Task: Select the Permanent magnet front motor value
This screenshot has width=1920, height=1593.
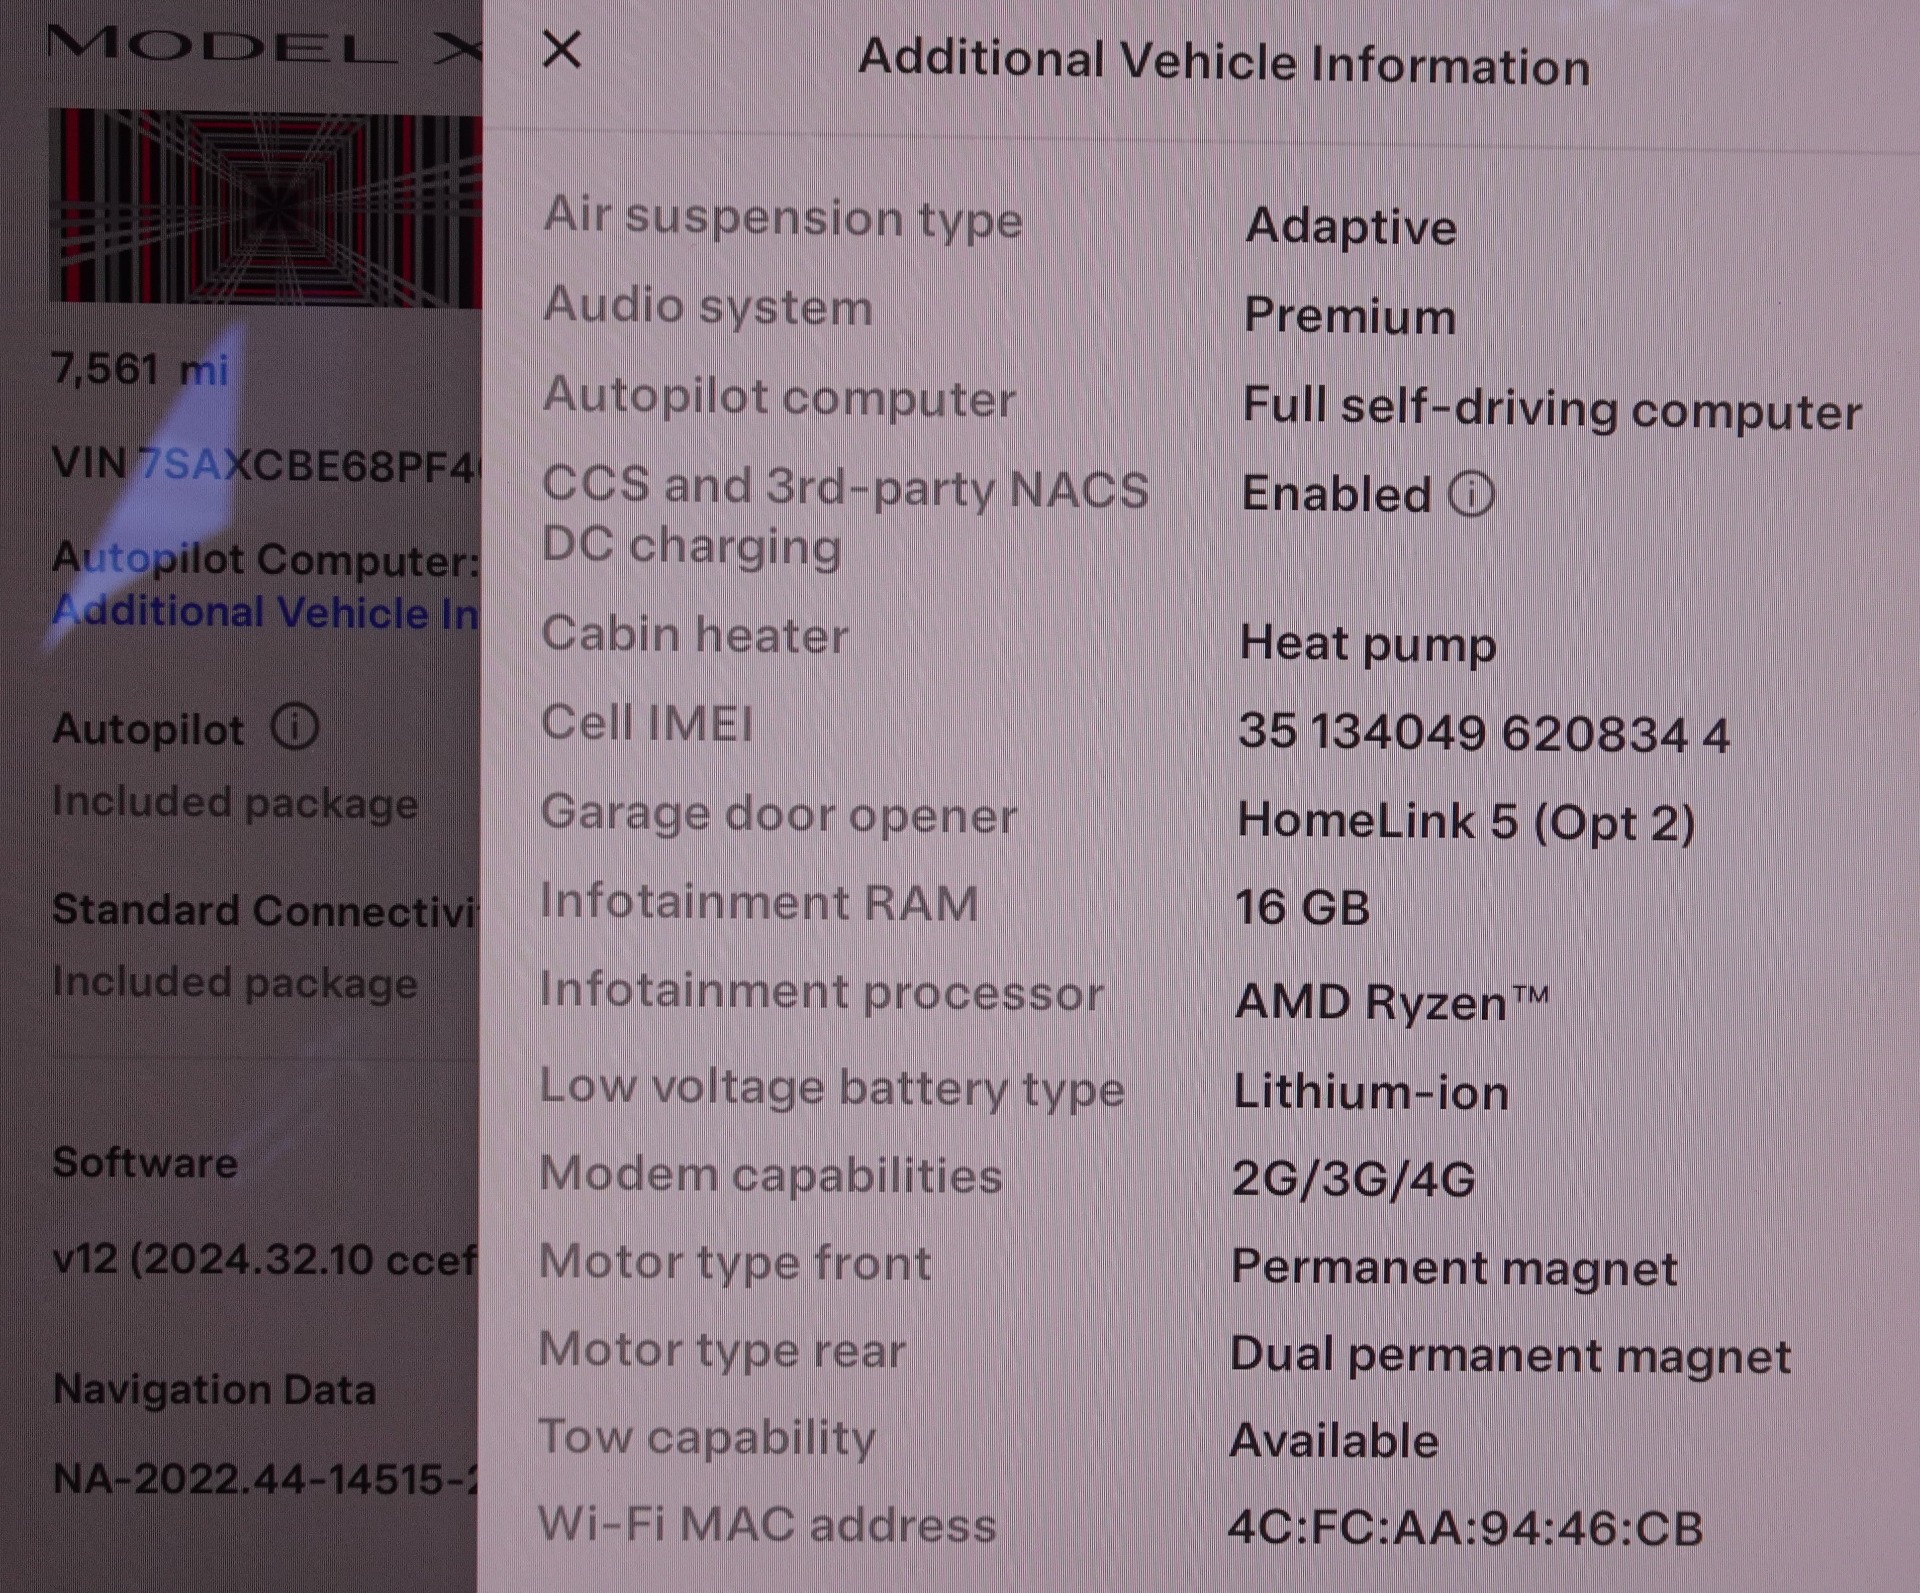Action: (x=1454, y=1268)
